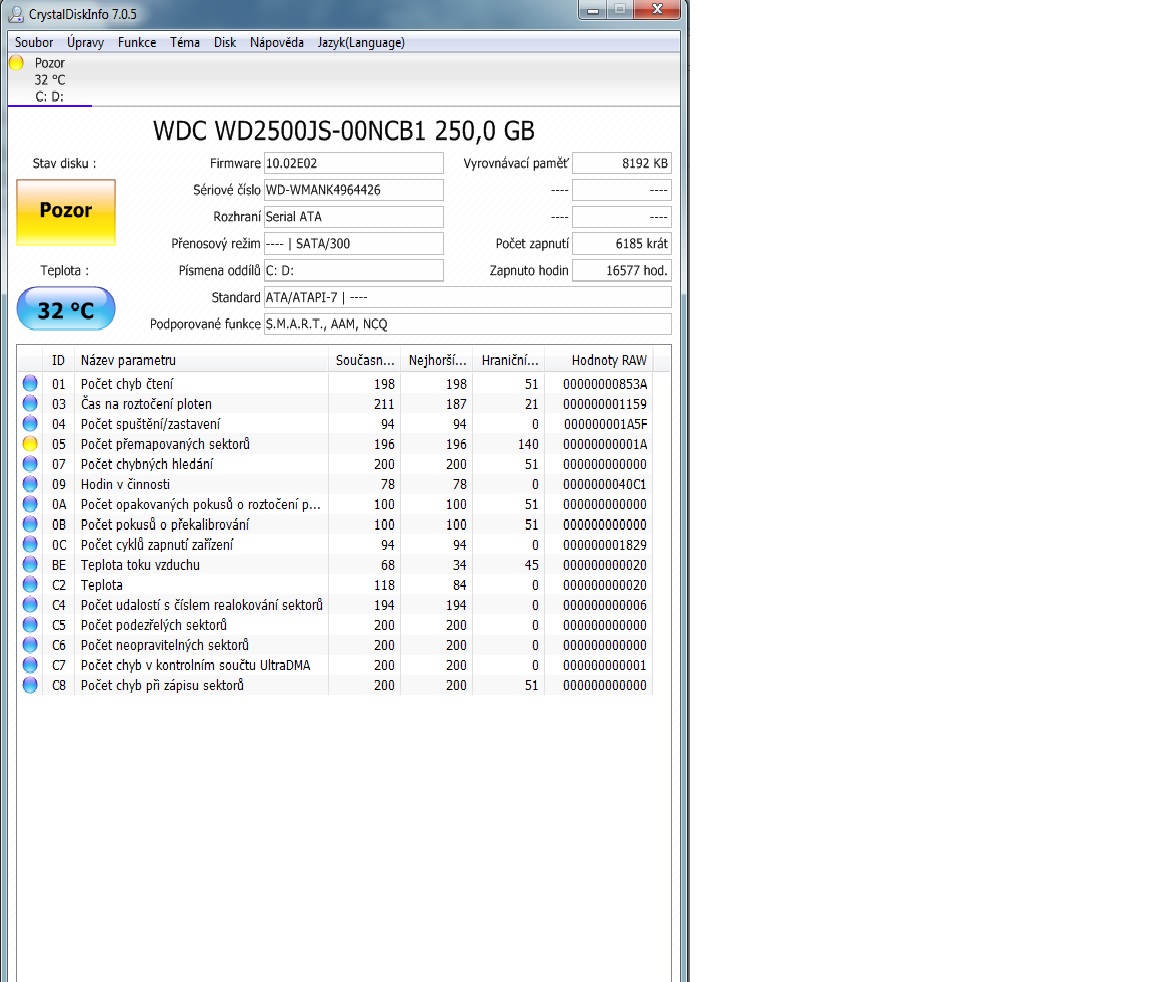Click the blue status orb for attribute 07

pyautogui.click(x=30, y=463)
